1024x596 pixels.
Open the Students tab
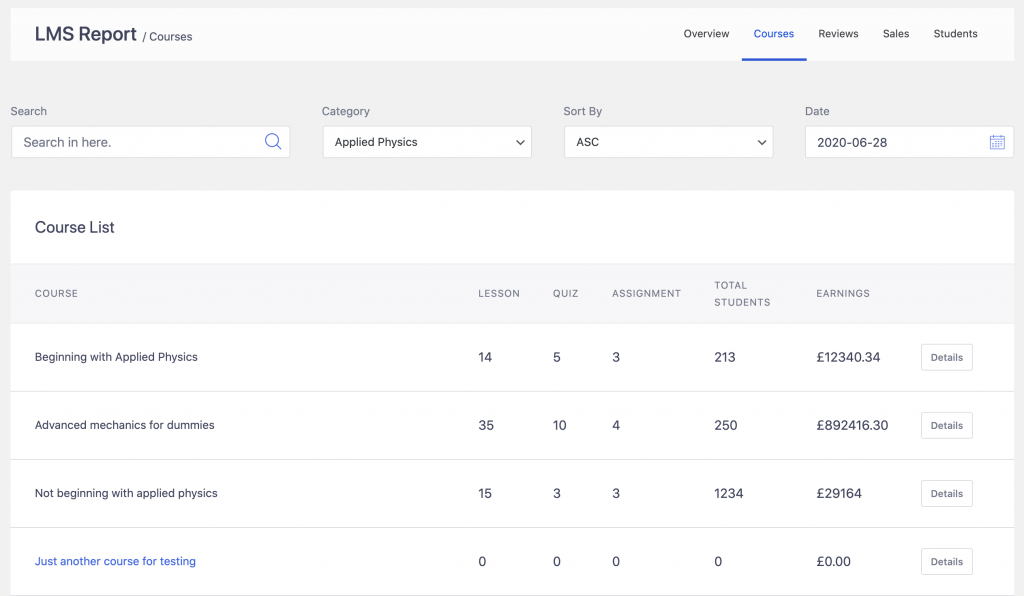pyautogui.click(x=955, y=33)
